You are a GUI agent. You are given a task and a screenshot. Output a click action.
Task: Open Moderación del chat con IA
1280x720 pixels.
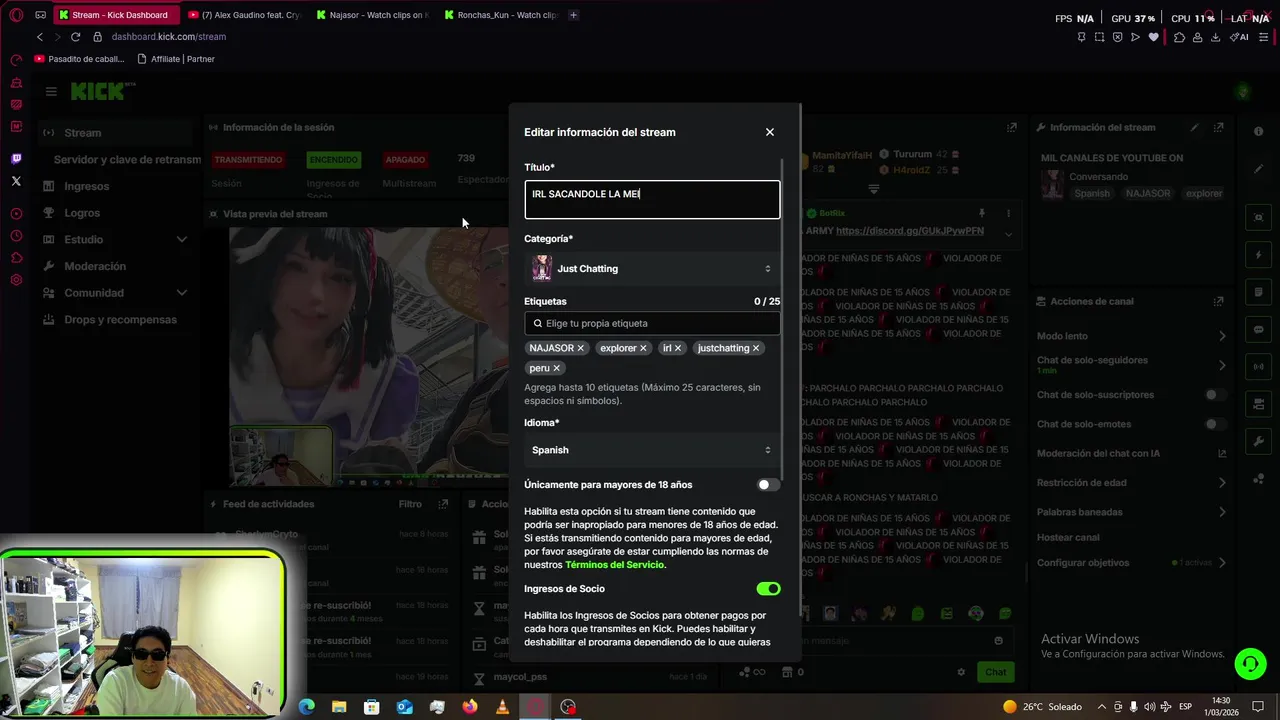point(1131,454)
